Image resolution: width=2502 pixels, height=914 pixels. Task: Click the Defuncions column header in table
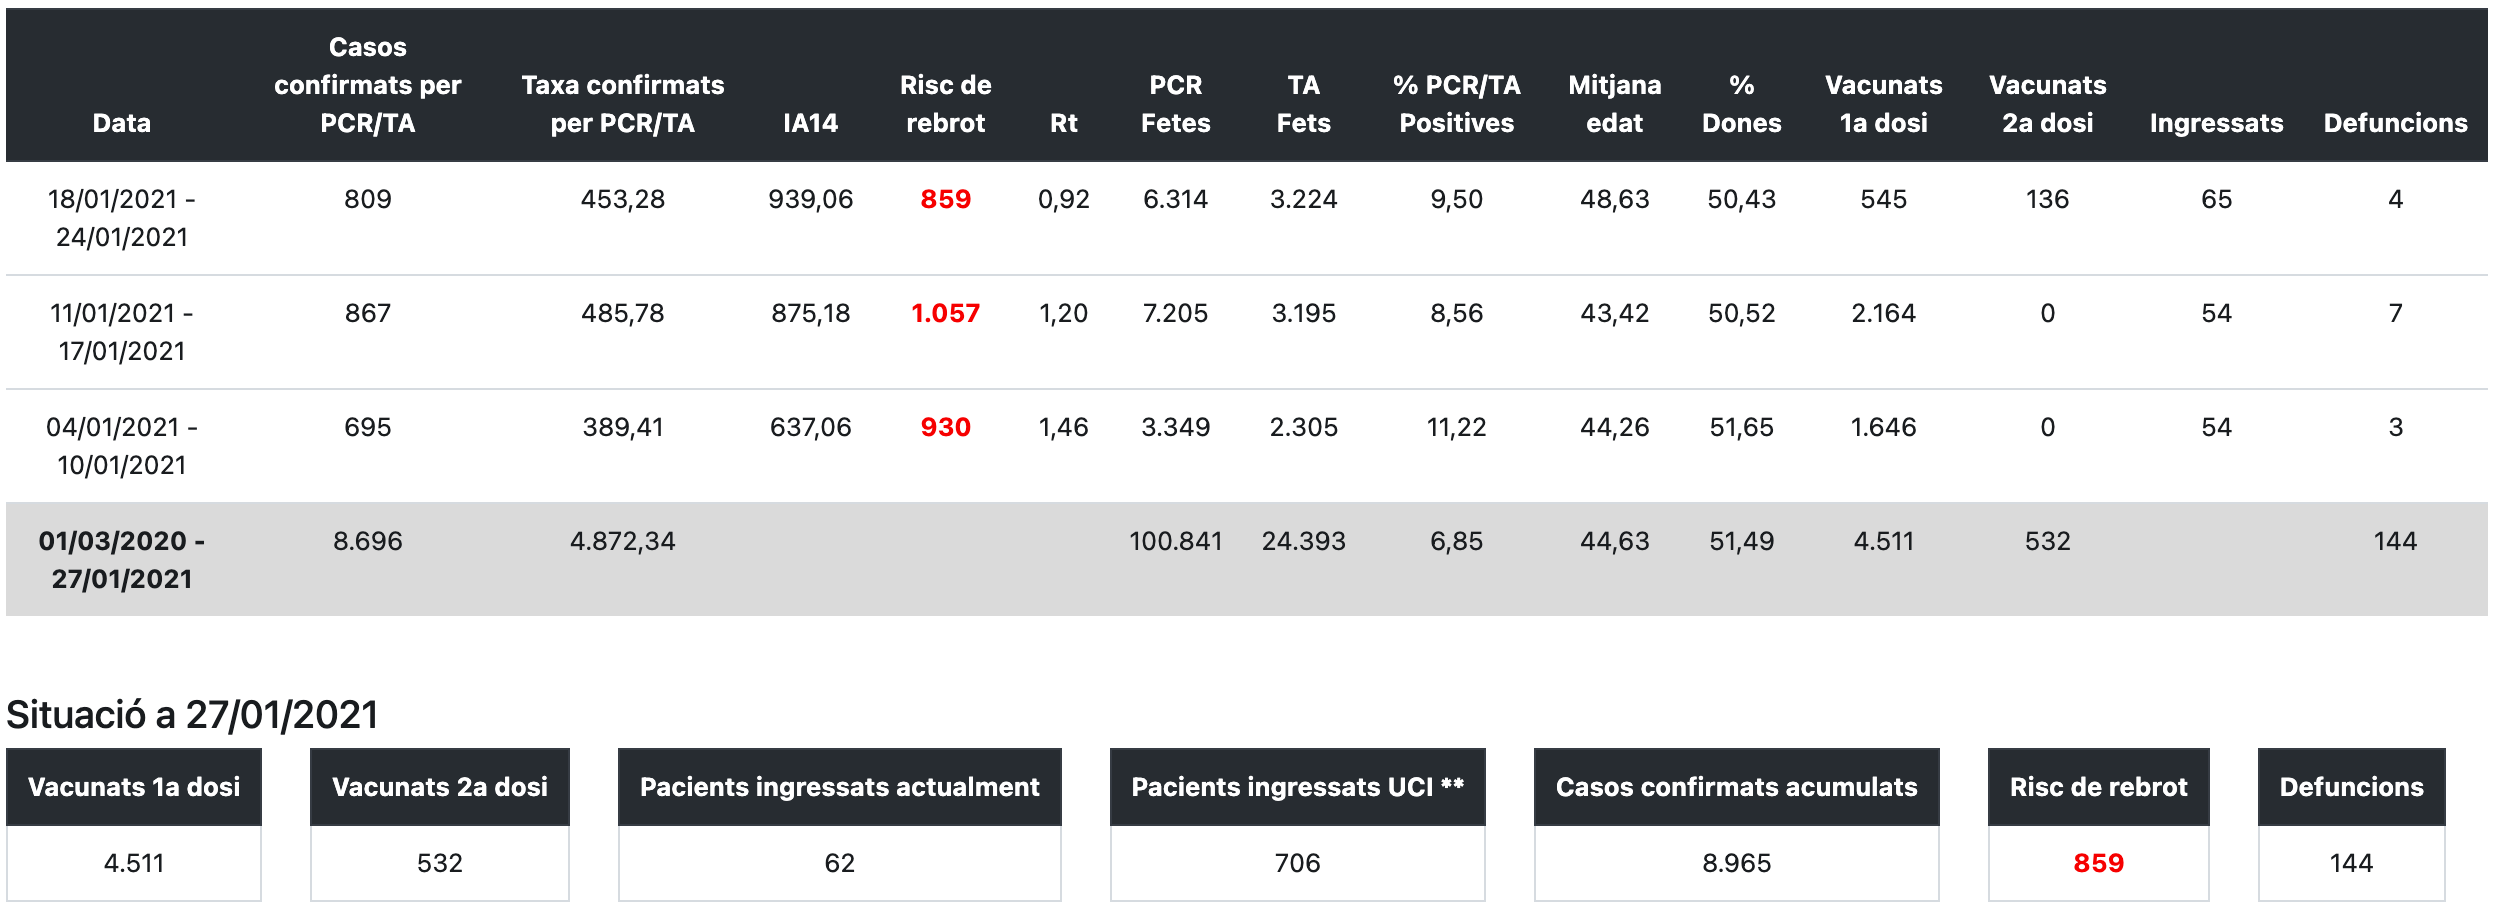tap(2395, 123)
